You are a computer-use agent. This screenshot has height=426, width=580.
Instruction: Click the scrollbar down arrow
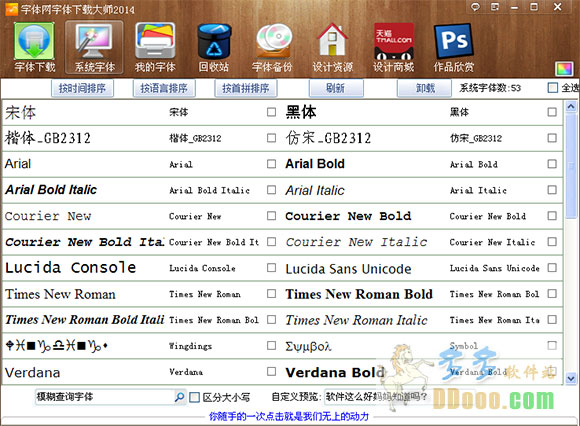571,378
